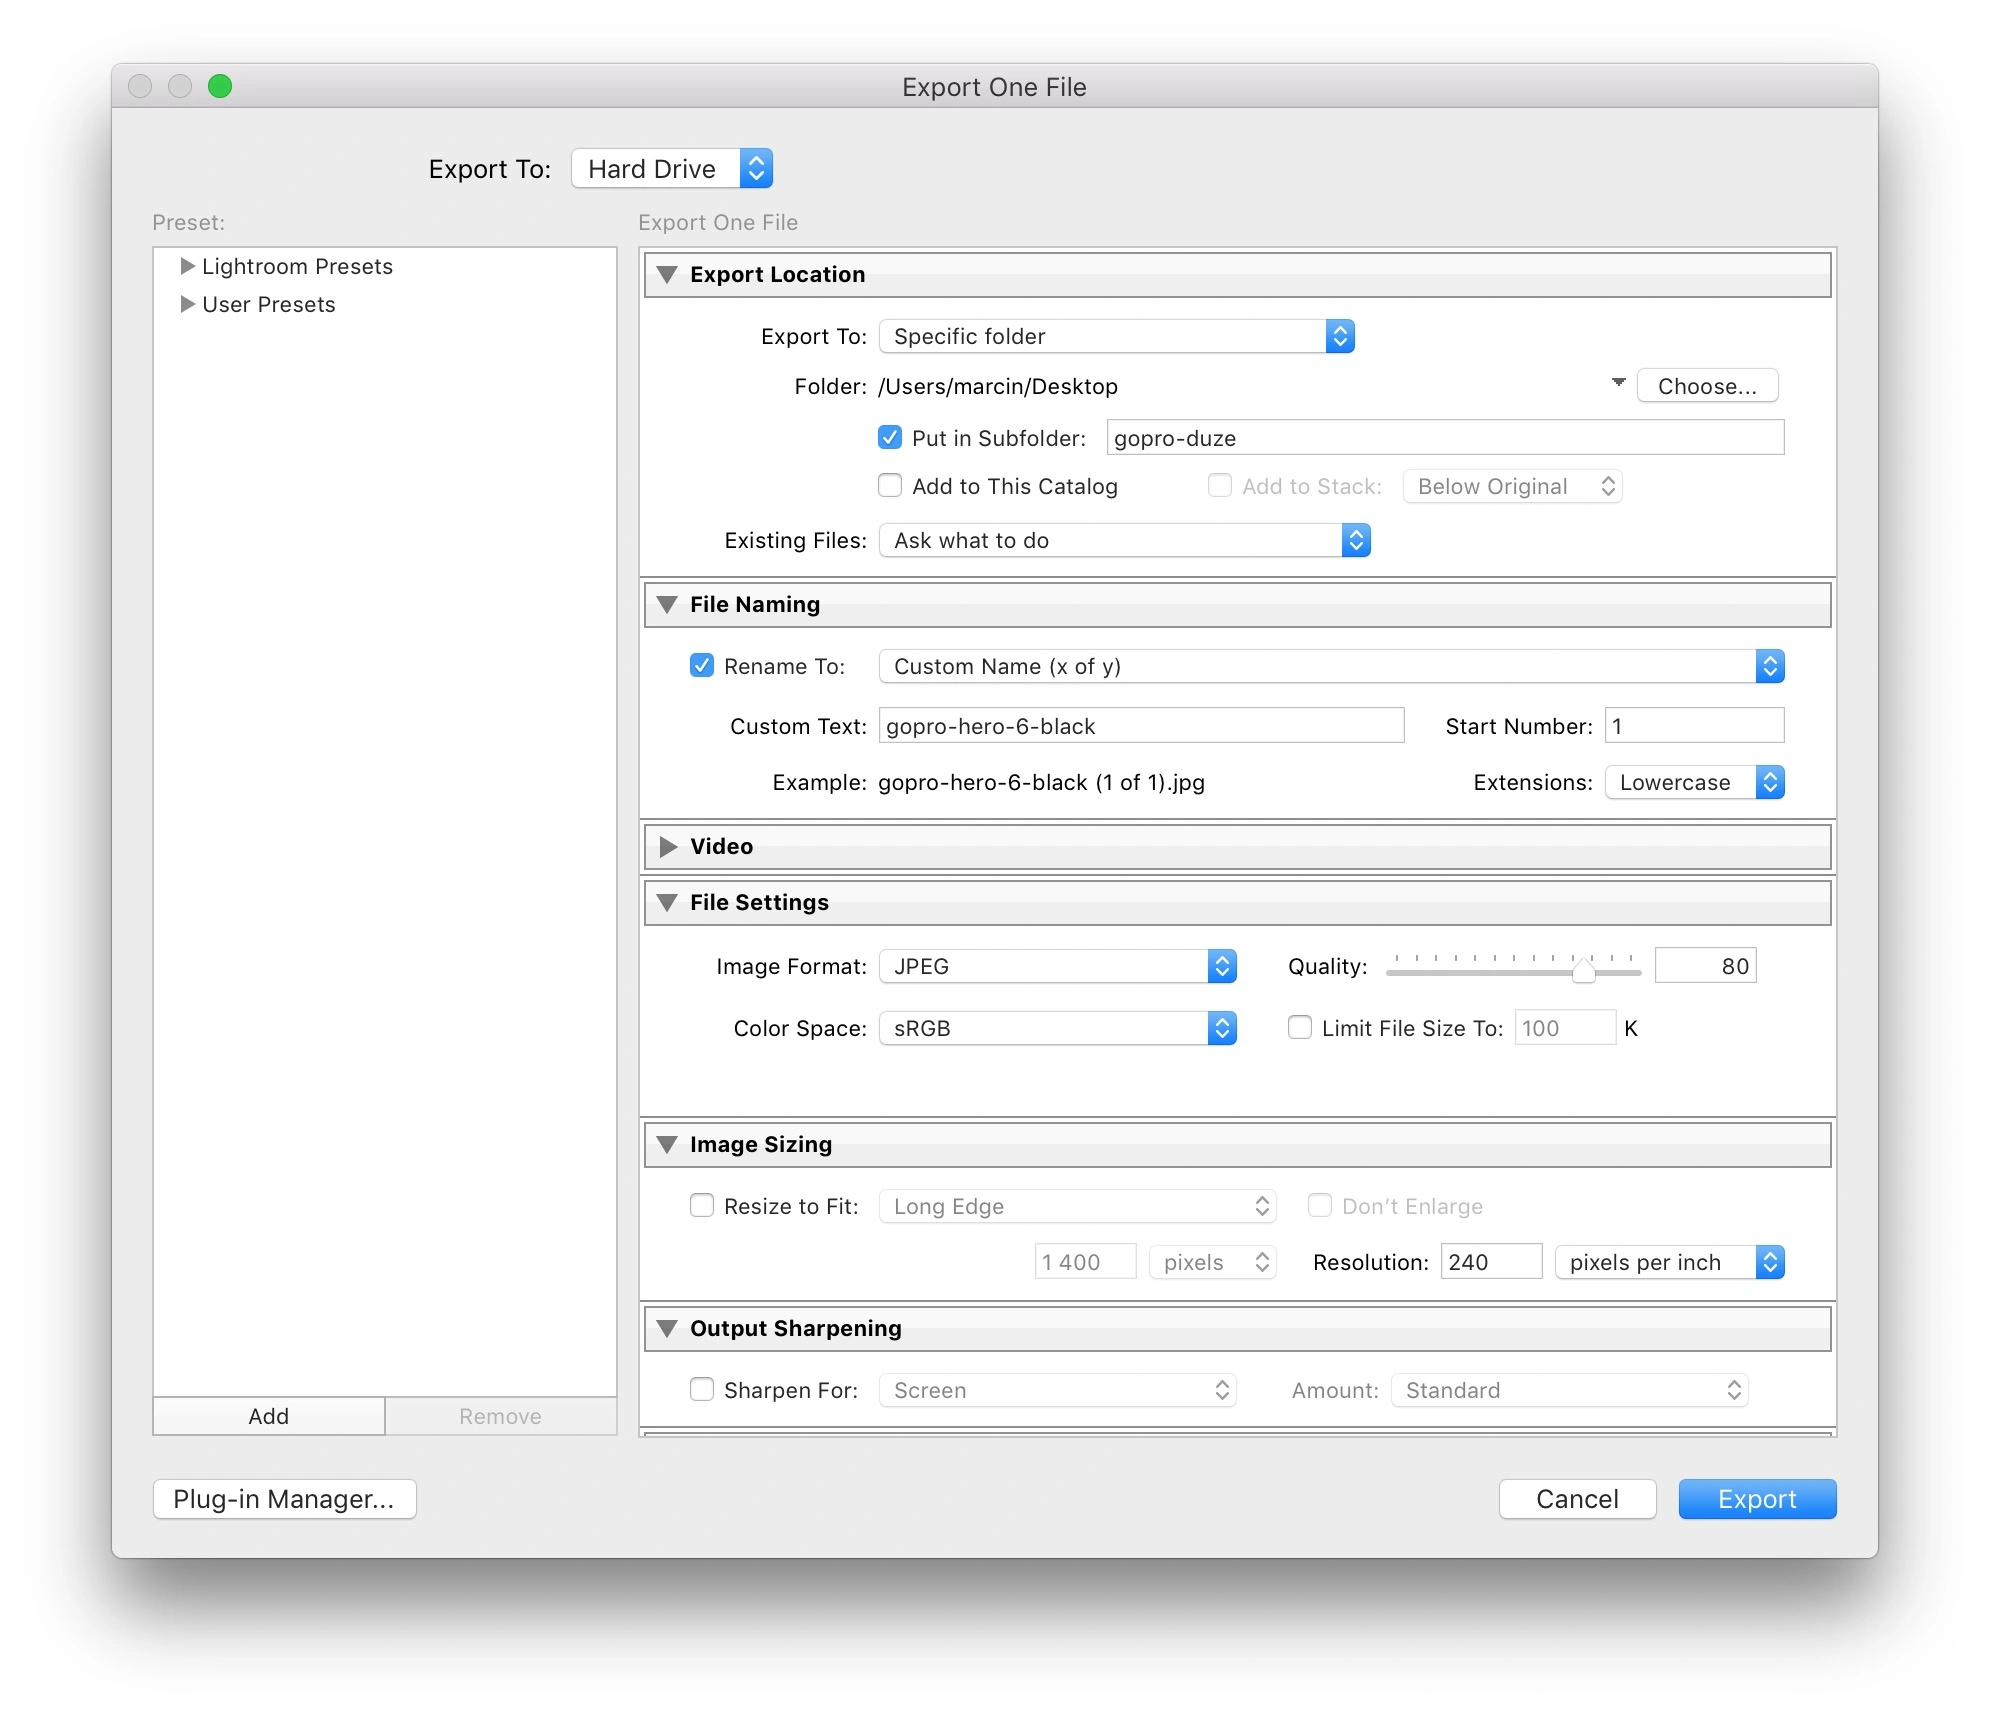Open the Image Format JPEG dropdown

pyautogui.click(x=1057, y=966)
